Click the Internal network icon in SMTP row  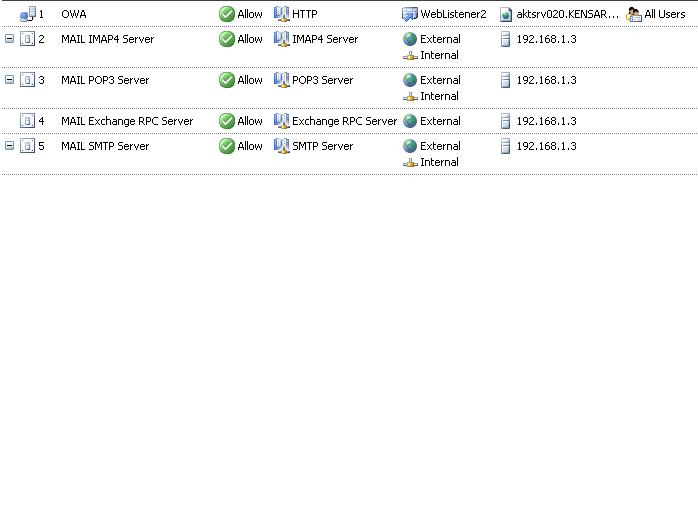(x=410, y=163)
